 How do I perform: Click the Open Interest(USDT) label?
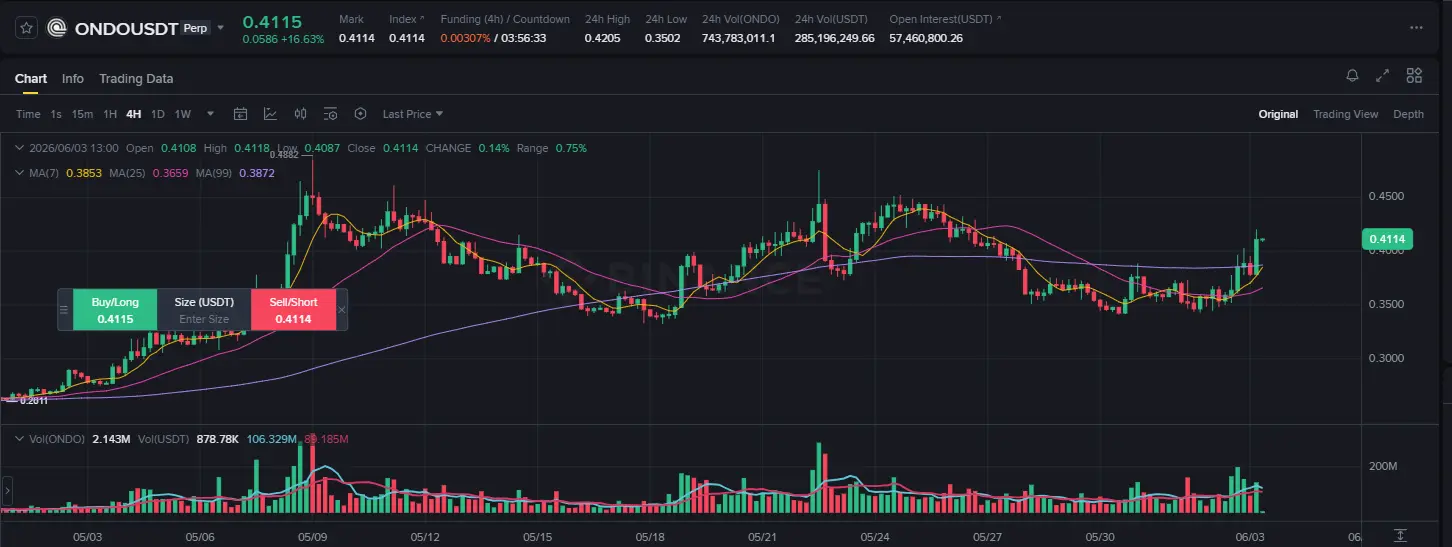[x=942, y=19]
